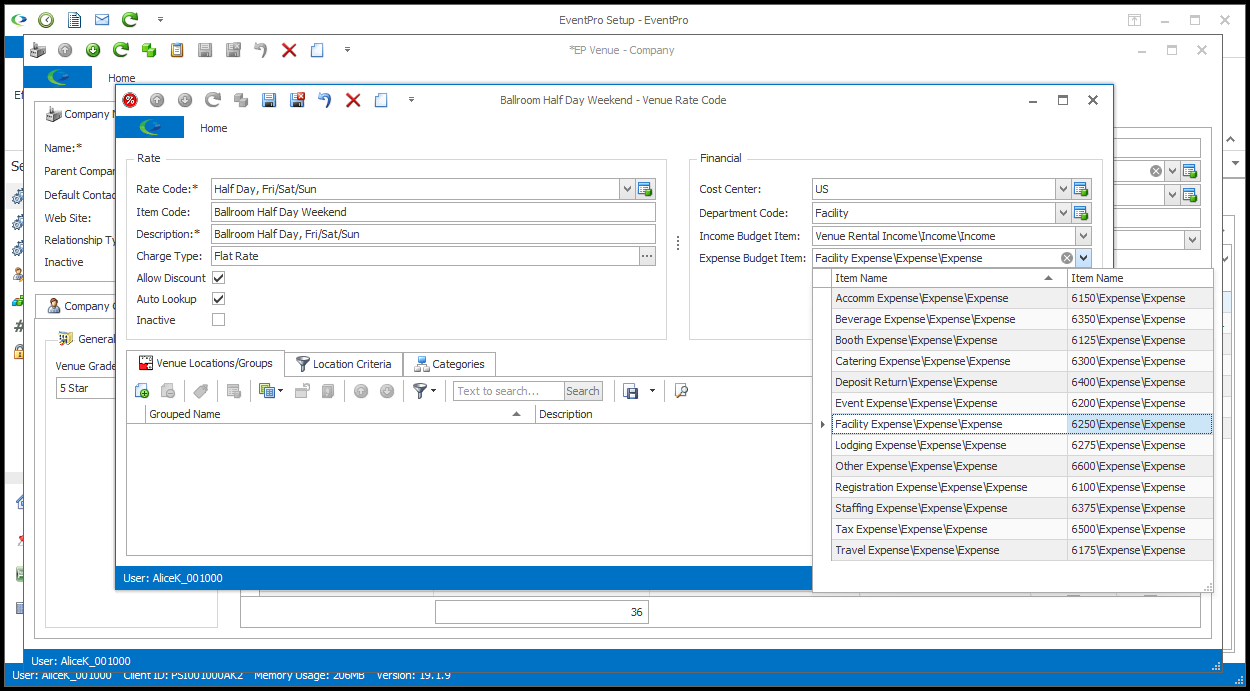Expand Cost Center dropdown arrow
Viewport: 1250px width, 691px height.
[x=1063, y=189]
